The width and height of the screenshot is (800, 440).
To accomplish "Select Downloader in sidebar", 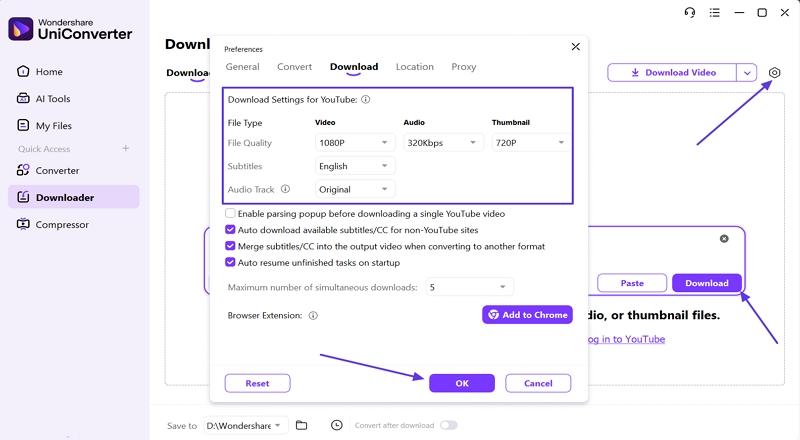I will [73, 197].
